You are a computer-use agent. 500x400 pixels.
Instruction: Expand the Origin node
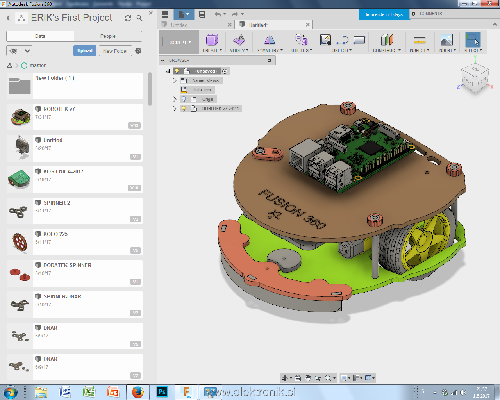click(174, 99)
